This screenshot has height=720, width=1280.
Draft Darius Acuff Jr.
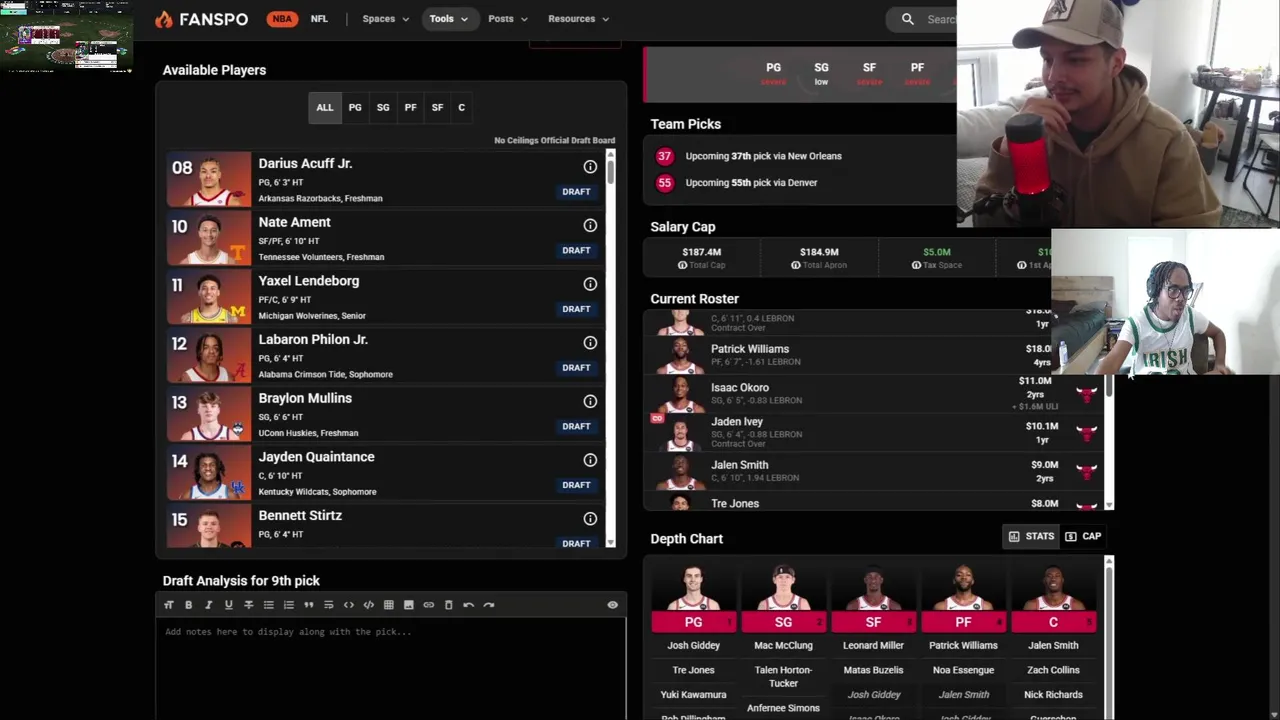tap(576, 192)
